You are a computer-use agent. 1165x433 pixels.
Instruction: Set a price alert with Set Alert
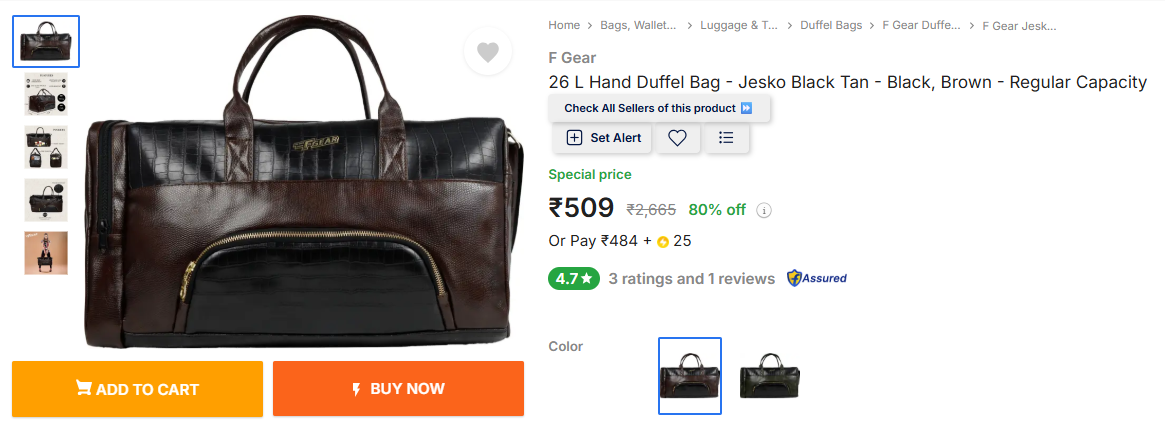coord(603,137)
